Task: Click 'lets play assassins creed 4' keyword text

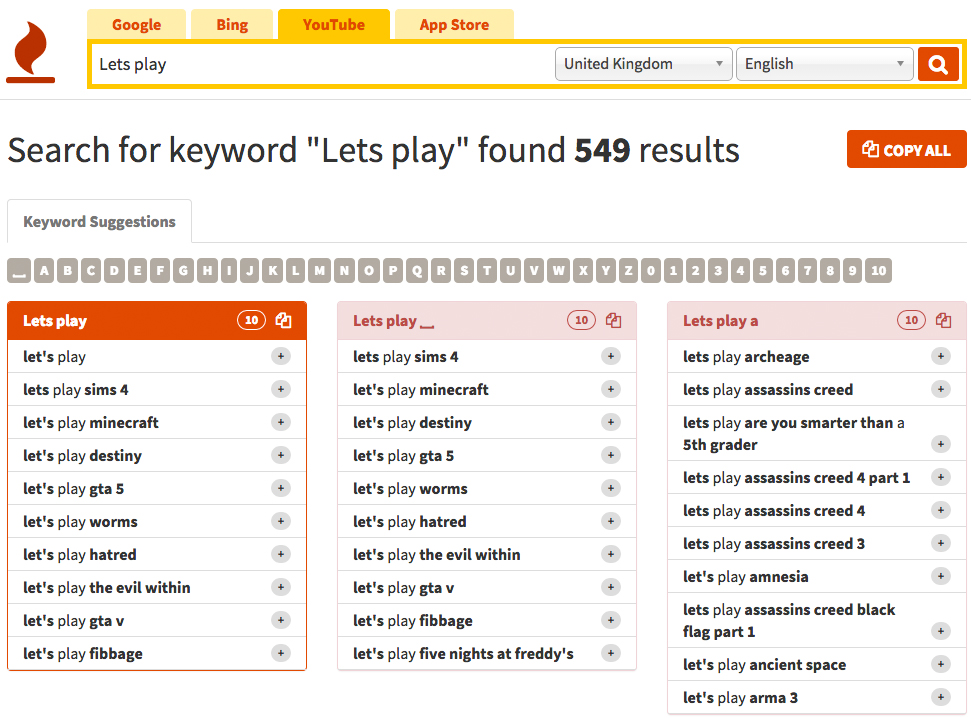Action: click(773, 510)
